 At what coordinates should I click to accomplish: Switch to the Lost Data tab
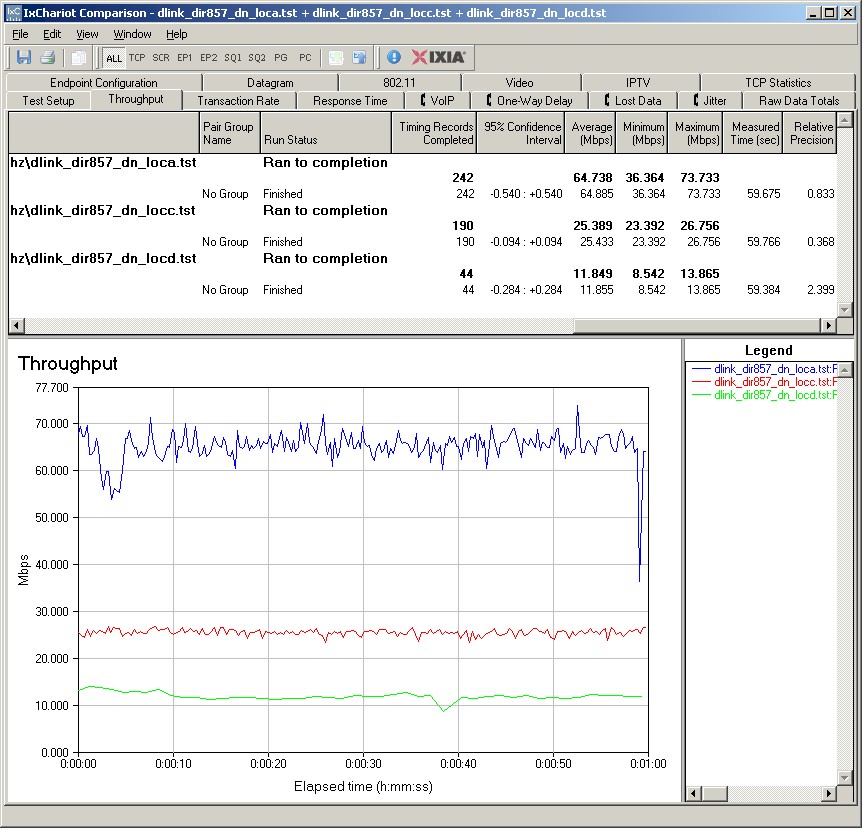(x=633, y=101)
